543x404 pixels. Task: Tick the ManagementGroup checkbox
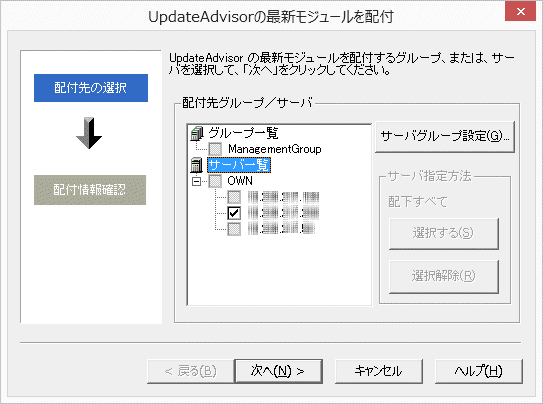pyautogui.click(x=215, y=149)
